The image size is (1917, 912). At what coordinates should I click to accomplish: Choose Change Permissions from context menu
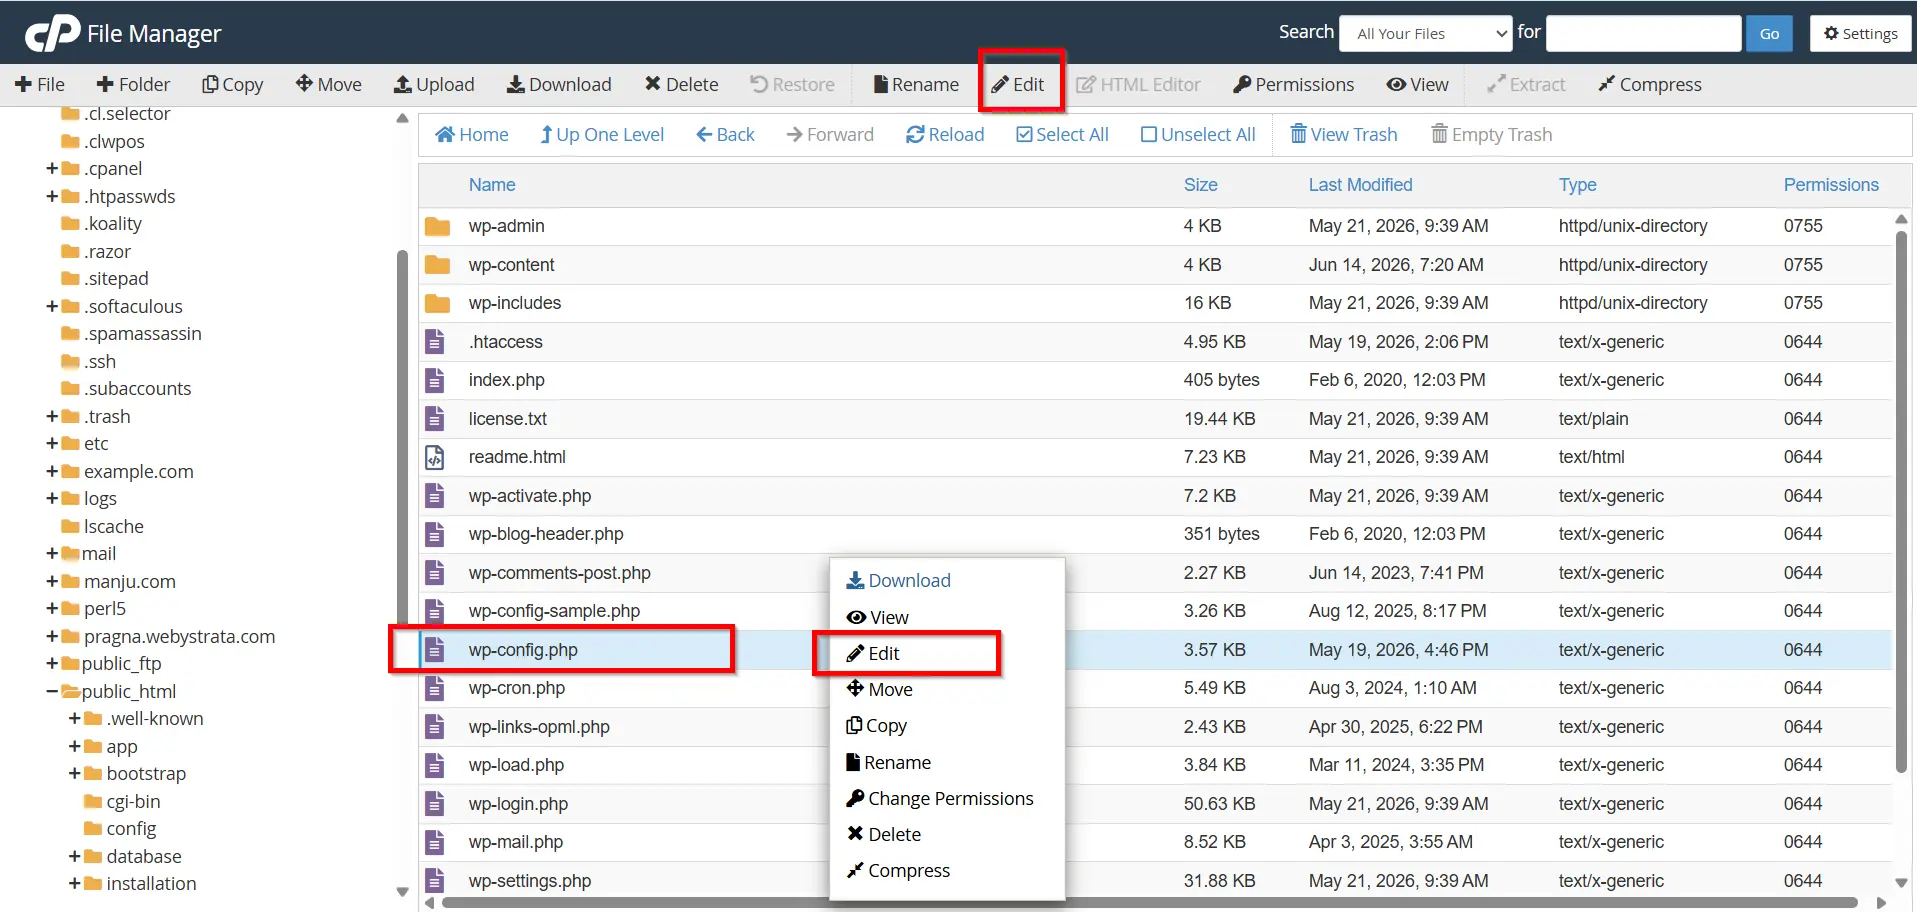click(940, 799)
